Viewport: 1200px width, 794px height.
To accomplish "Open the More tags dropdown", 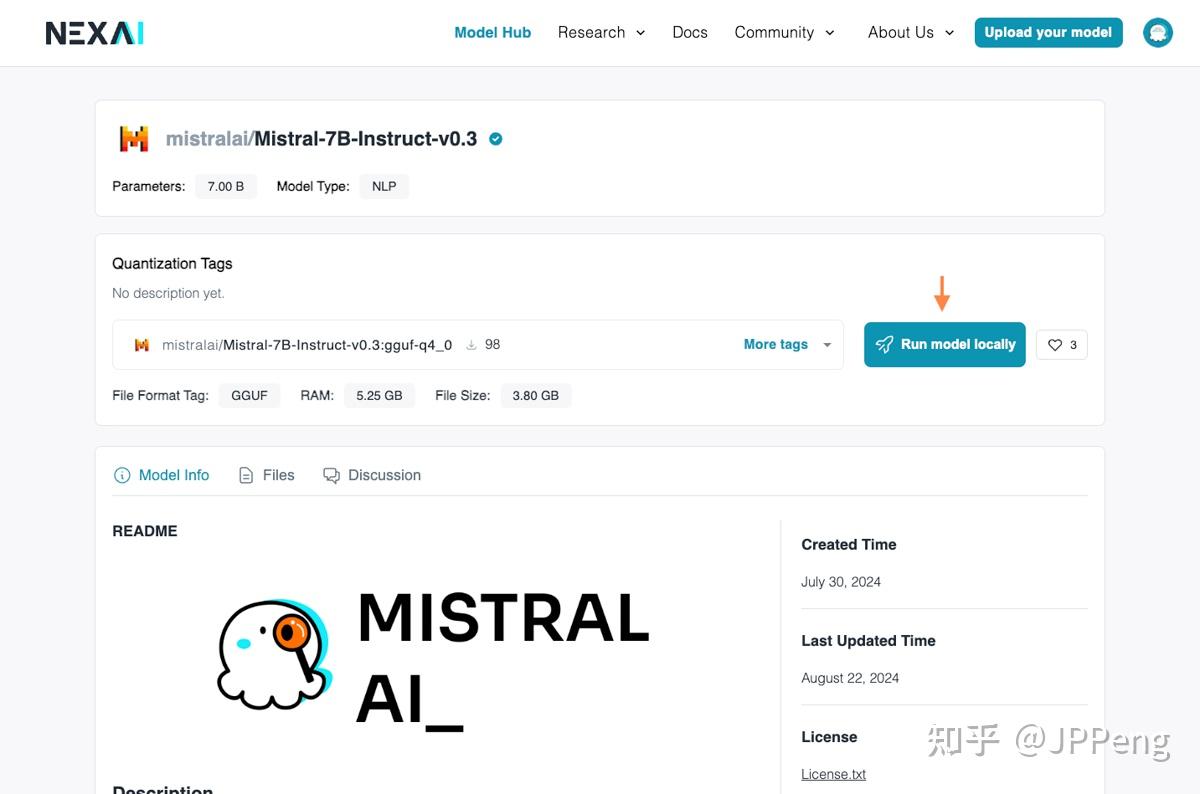I will coord(786,344).
